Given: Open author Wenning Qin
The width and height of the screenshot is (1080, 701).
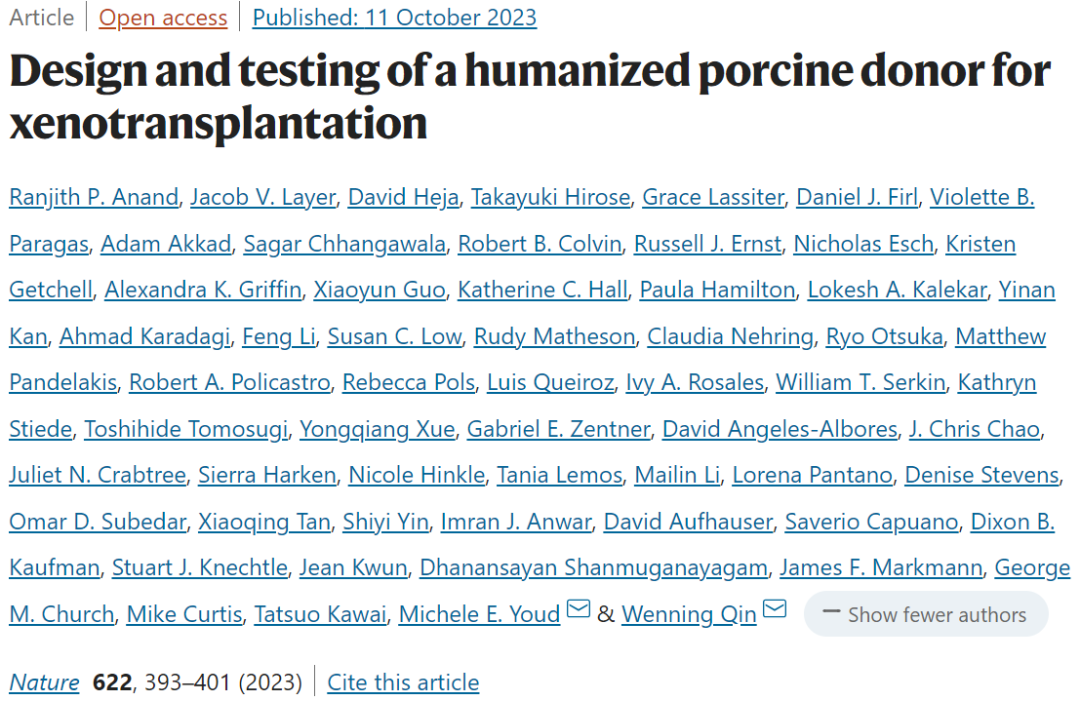Looking at the screenshot, I should click(689, 614).
